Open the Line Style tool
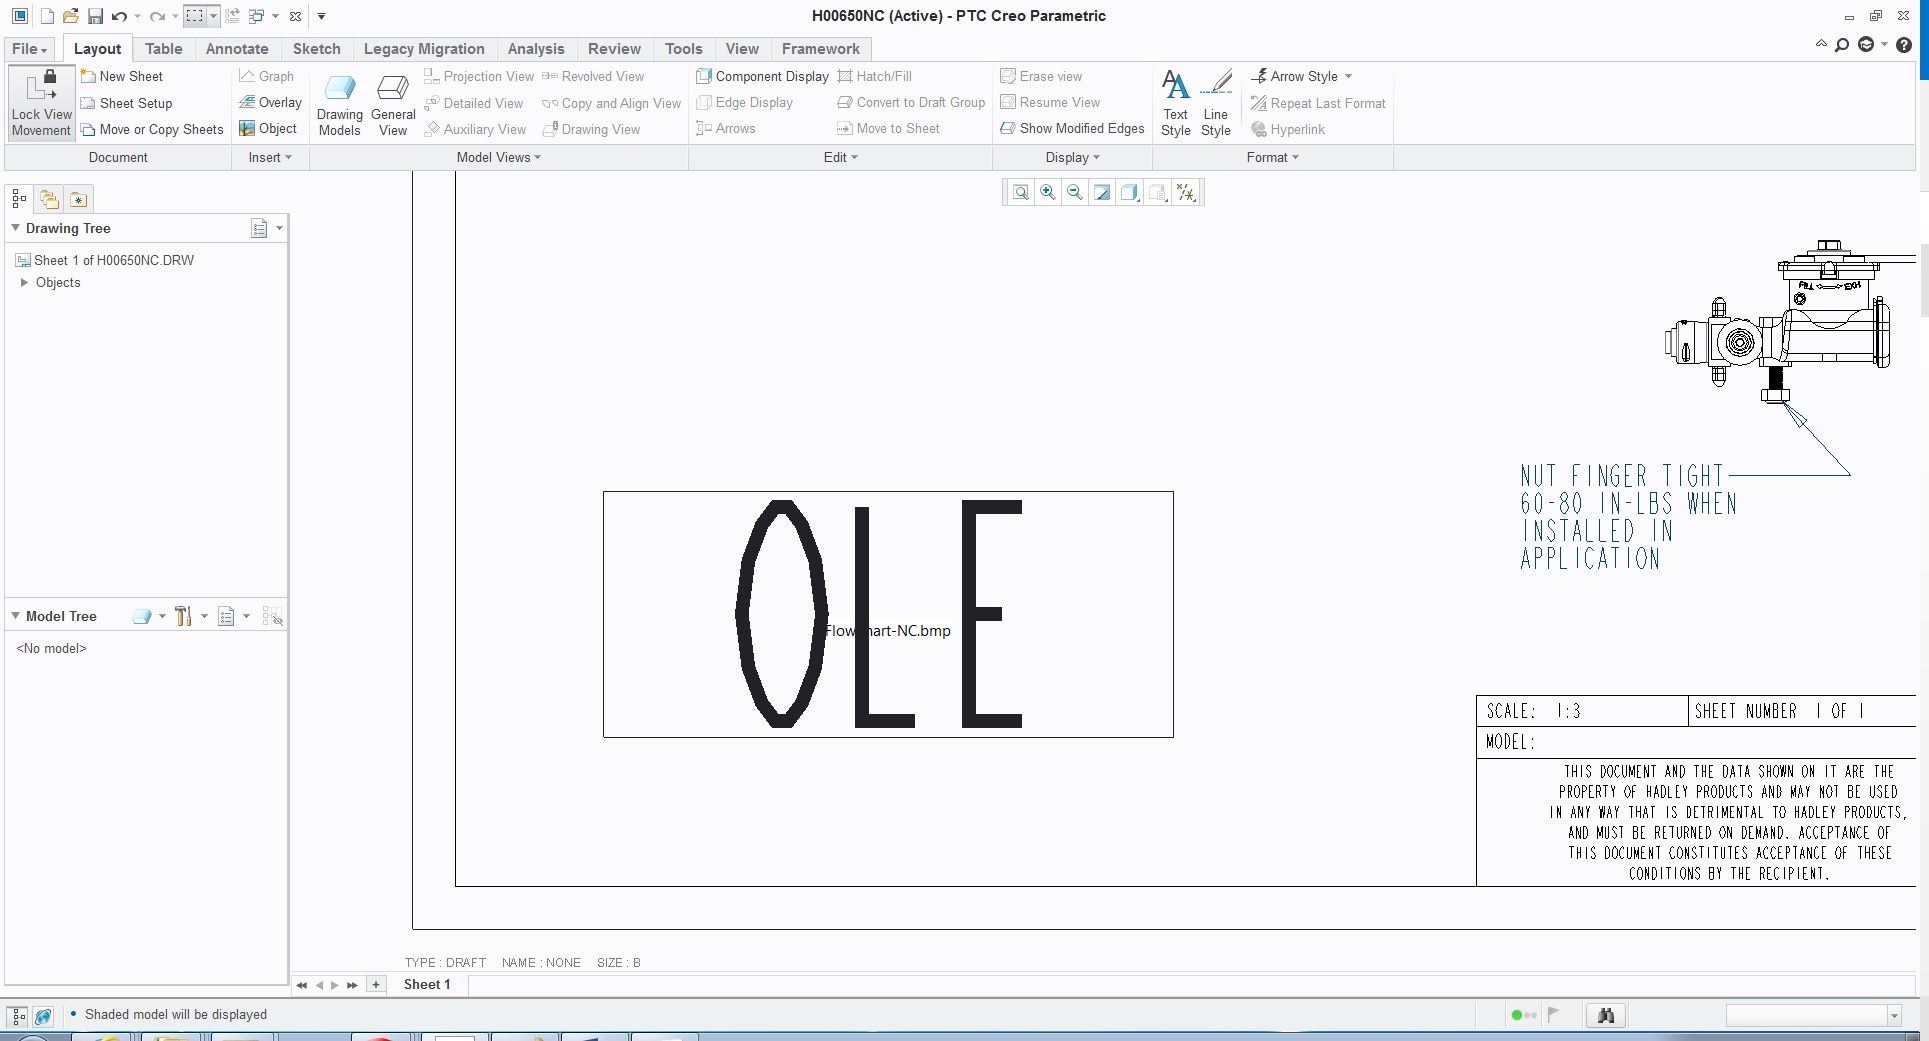The width and height of the screenshot is (1929, 1041). pos(1216,104)
